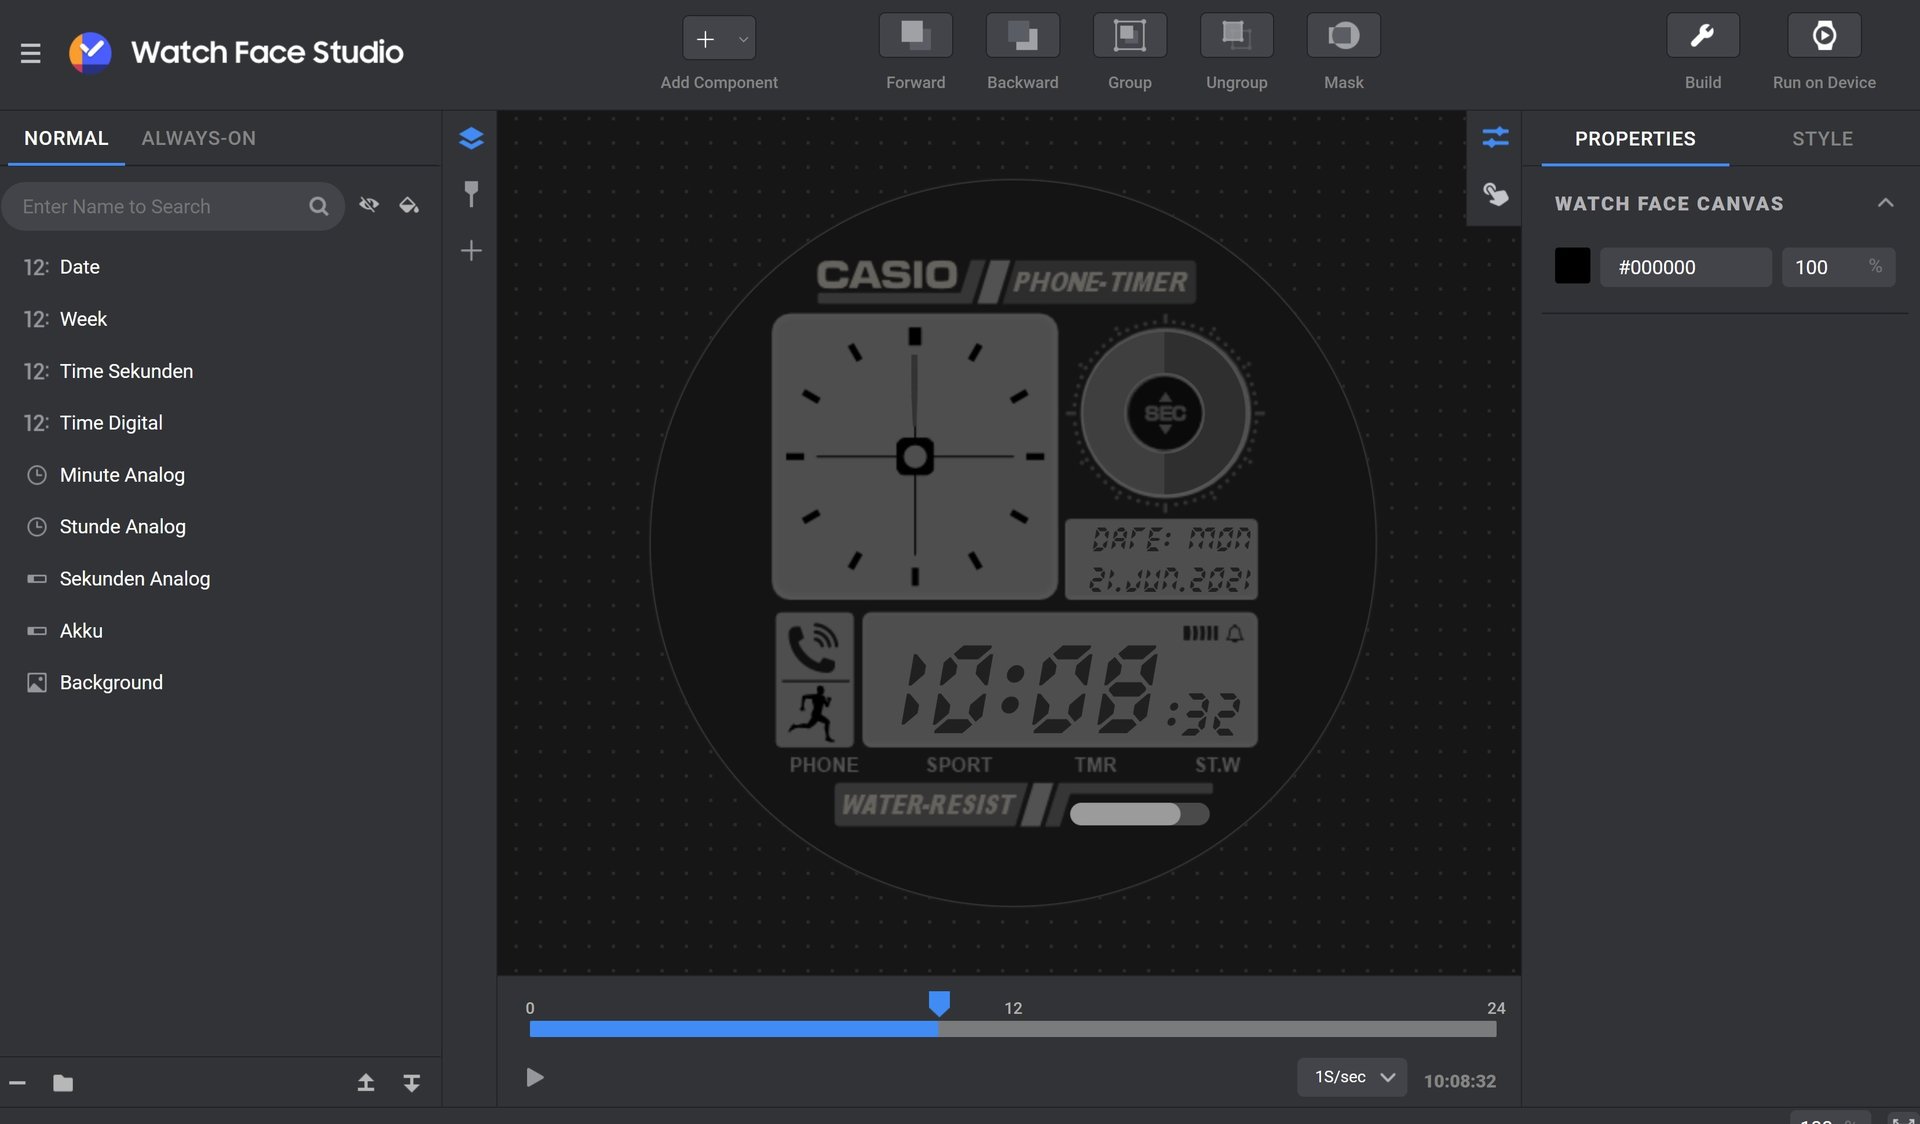Click the Group components icon

tap(1129, 36)
